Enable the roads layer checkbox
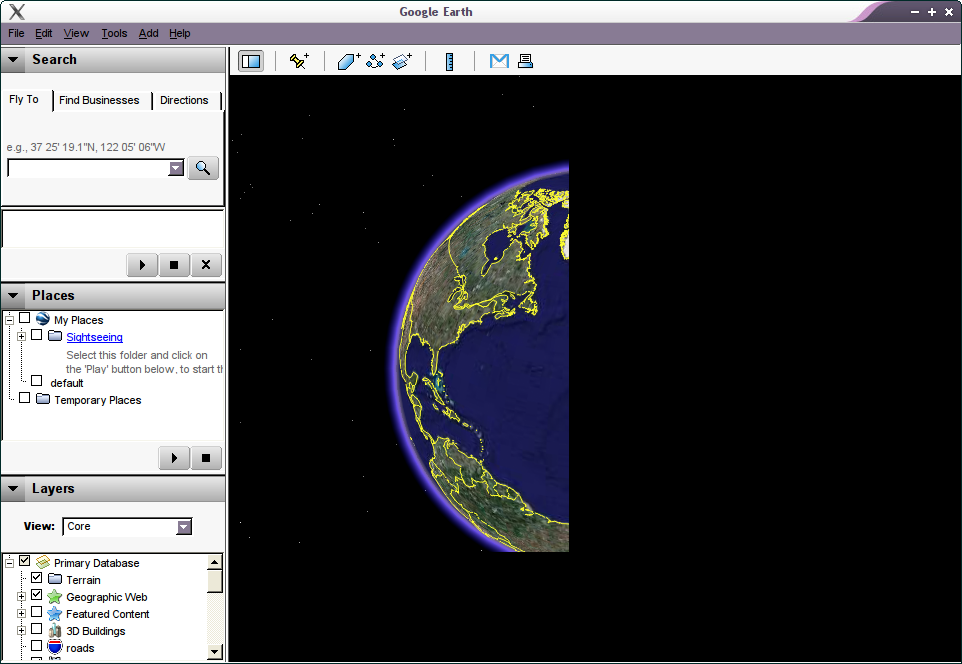The image size is (962, 664). (x=37, y=647)
